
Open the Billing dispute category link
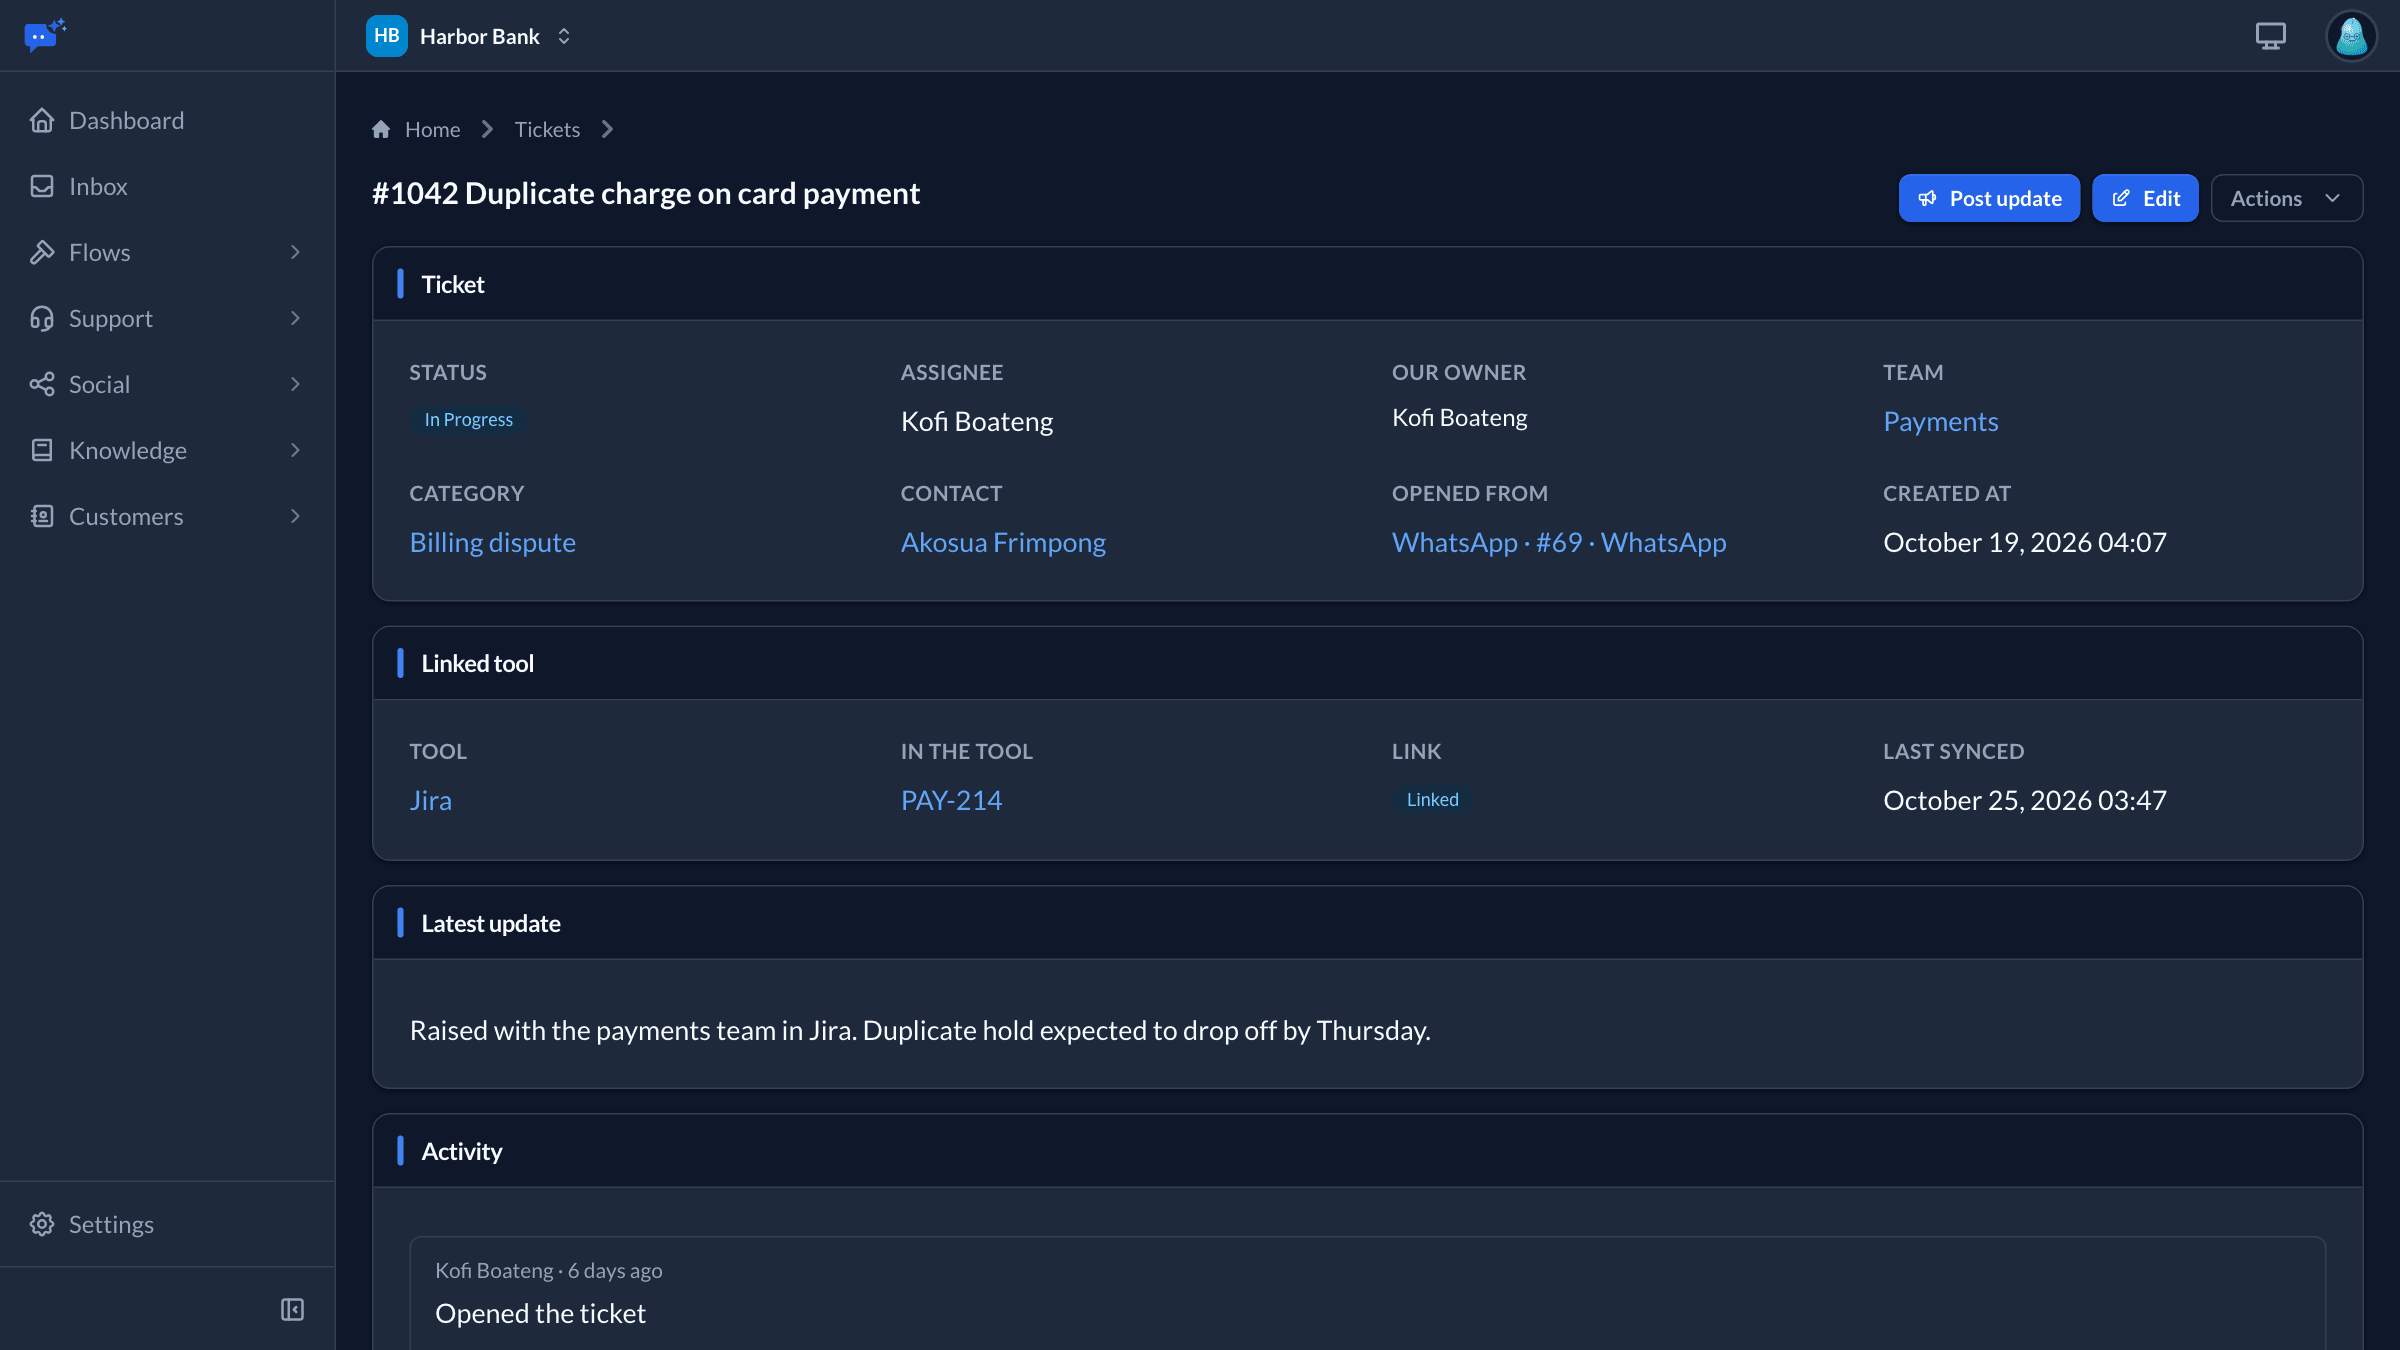[x=492, y=542]
